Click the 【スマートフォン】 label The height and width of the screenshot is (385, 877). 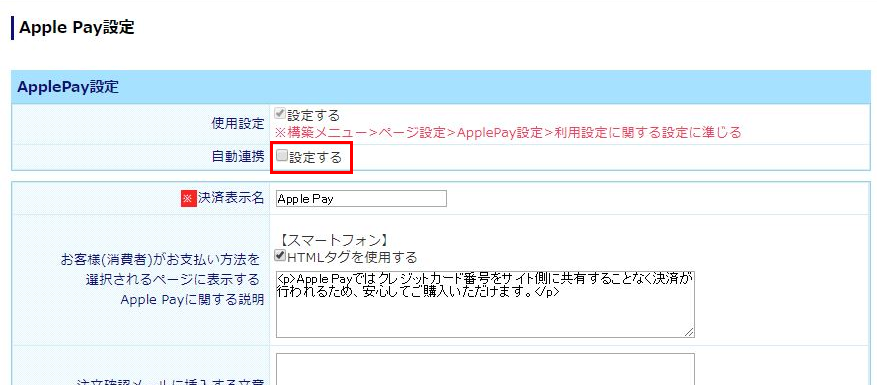point(334,241)
